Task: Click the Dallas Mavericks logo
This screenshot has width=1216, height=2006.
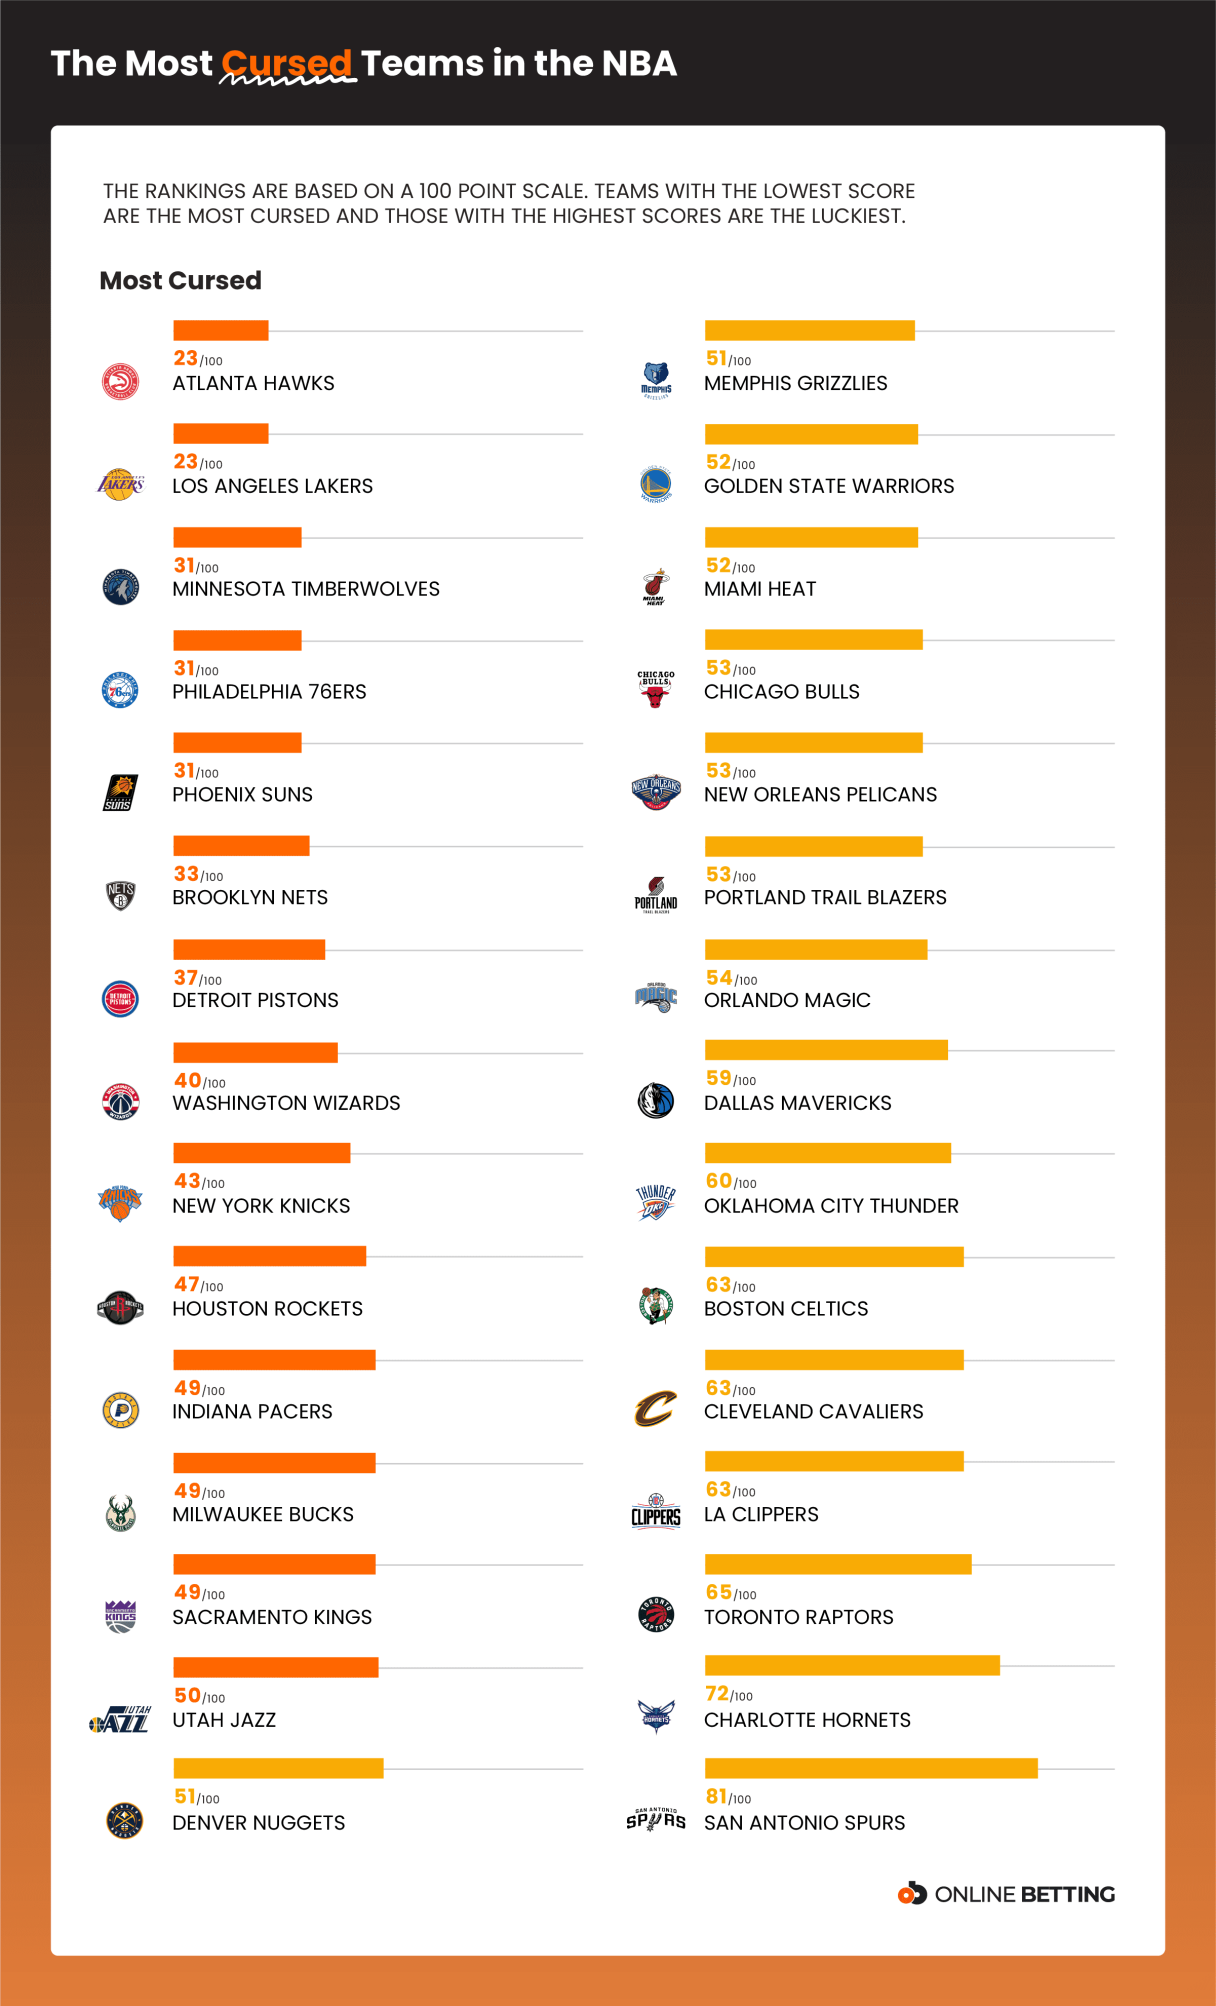Action: 656,1100
